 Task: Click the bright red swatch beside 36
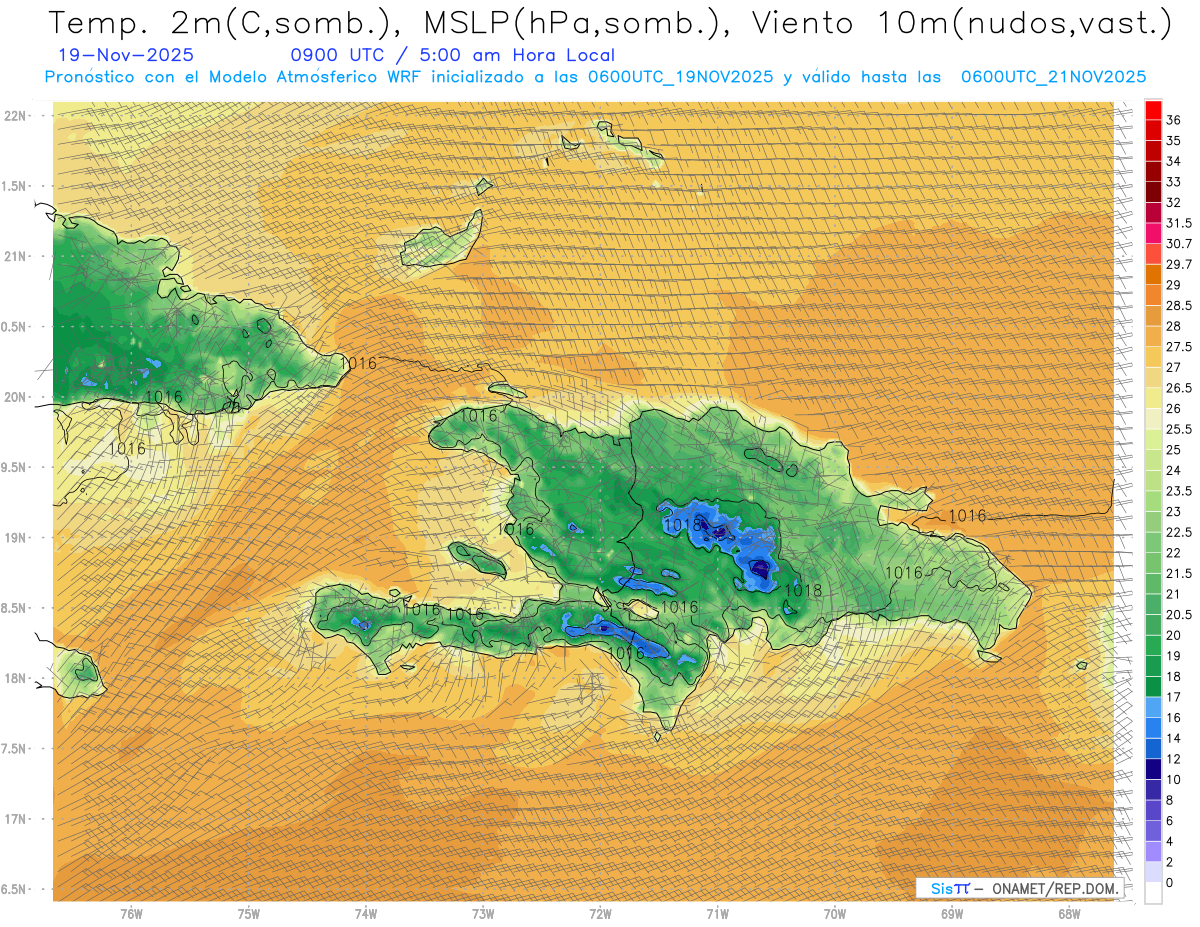pyautogui.click(x=1153, y=110)
